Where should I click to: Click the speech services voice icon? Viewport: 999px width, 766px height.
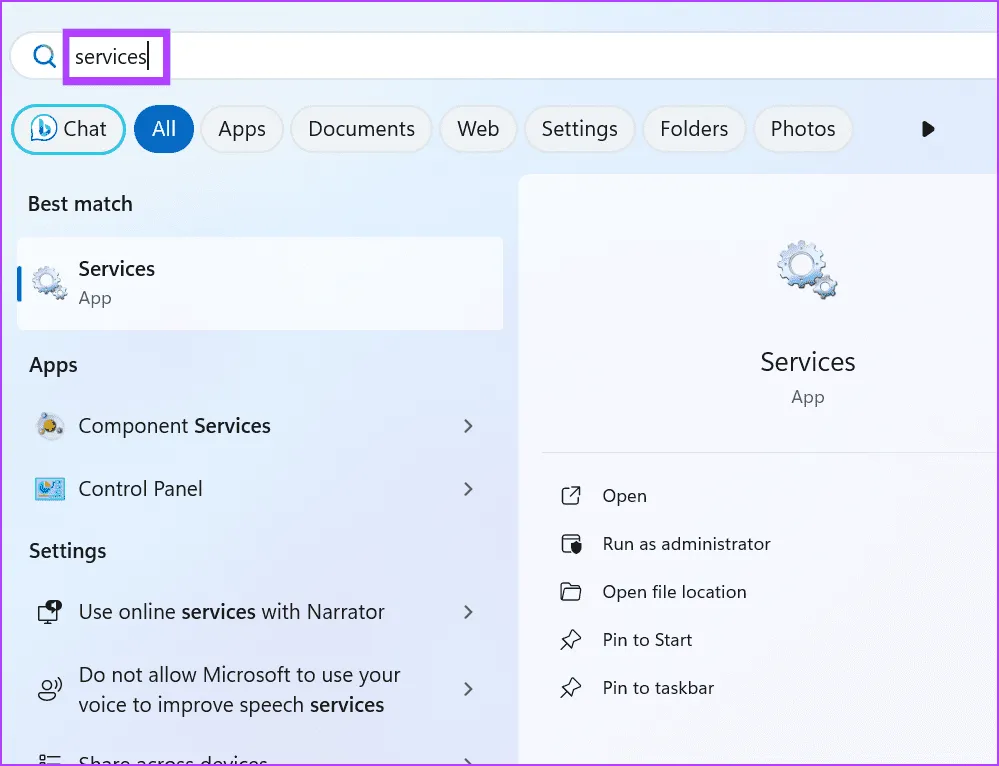coord(49,690)
